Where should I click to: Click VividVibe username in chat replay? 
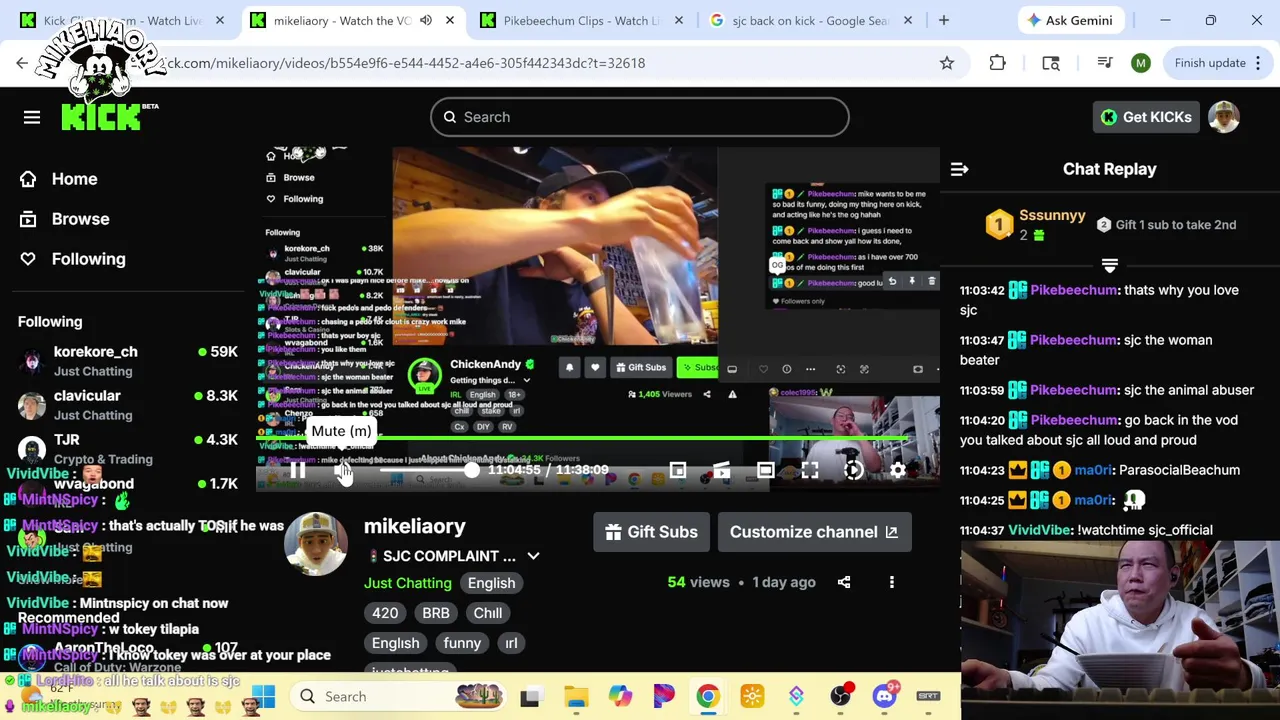tap(1040, 530)
